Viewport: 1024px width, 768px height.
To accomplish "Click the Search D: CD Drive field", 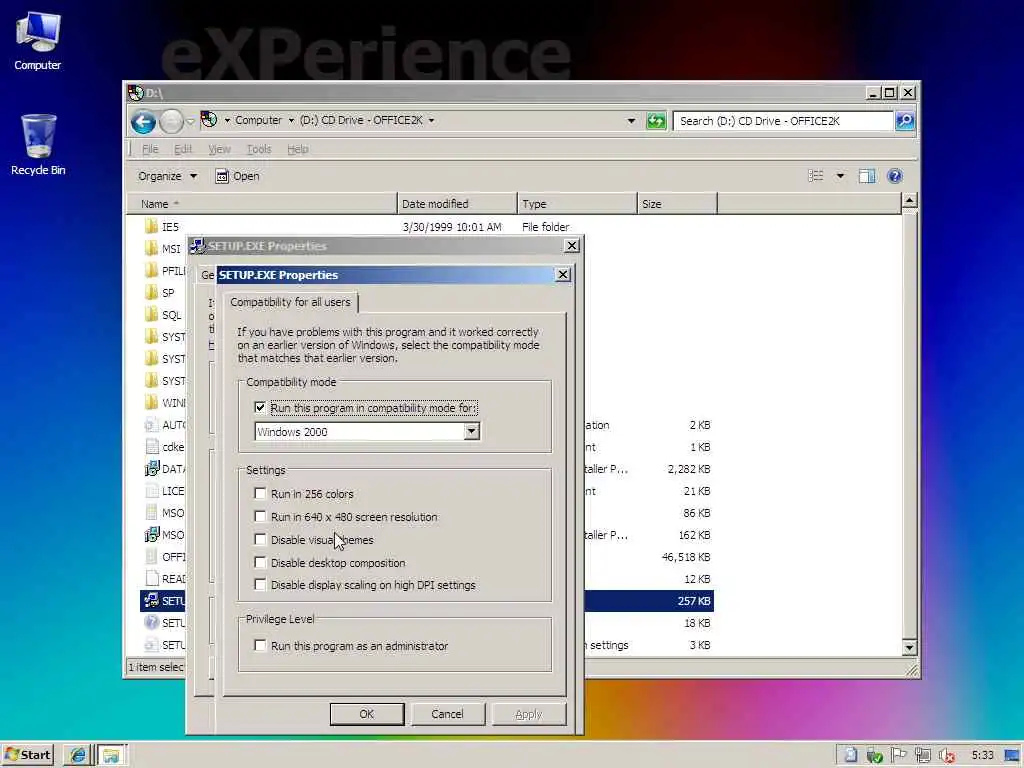I will 783,121.
